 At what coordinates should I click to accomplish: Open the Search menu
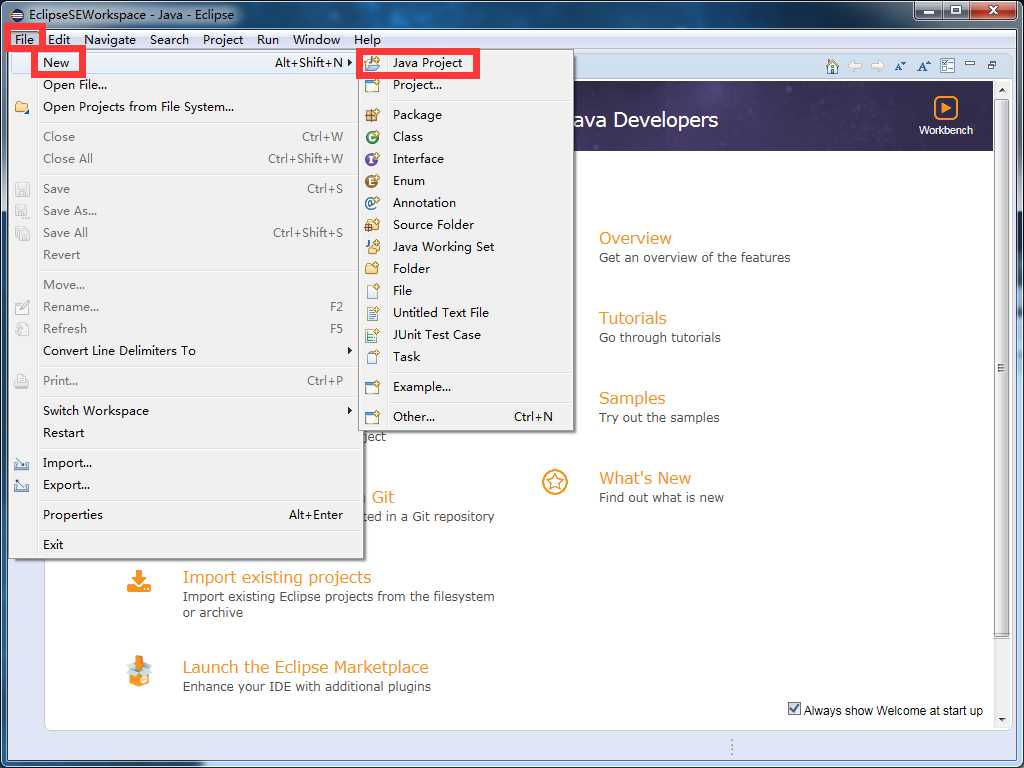(169, 39)
